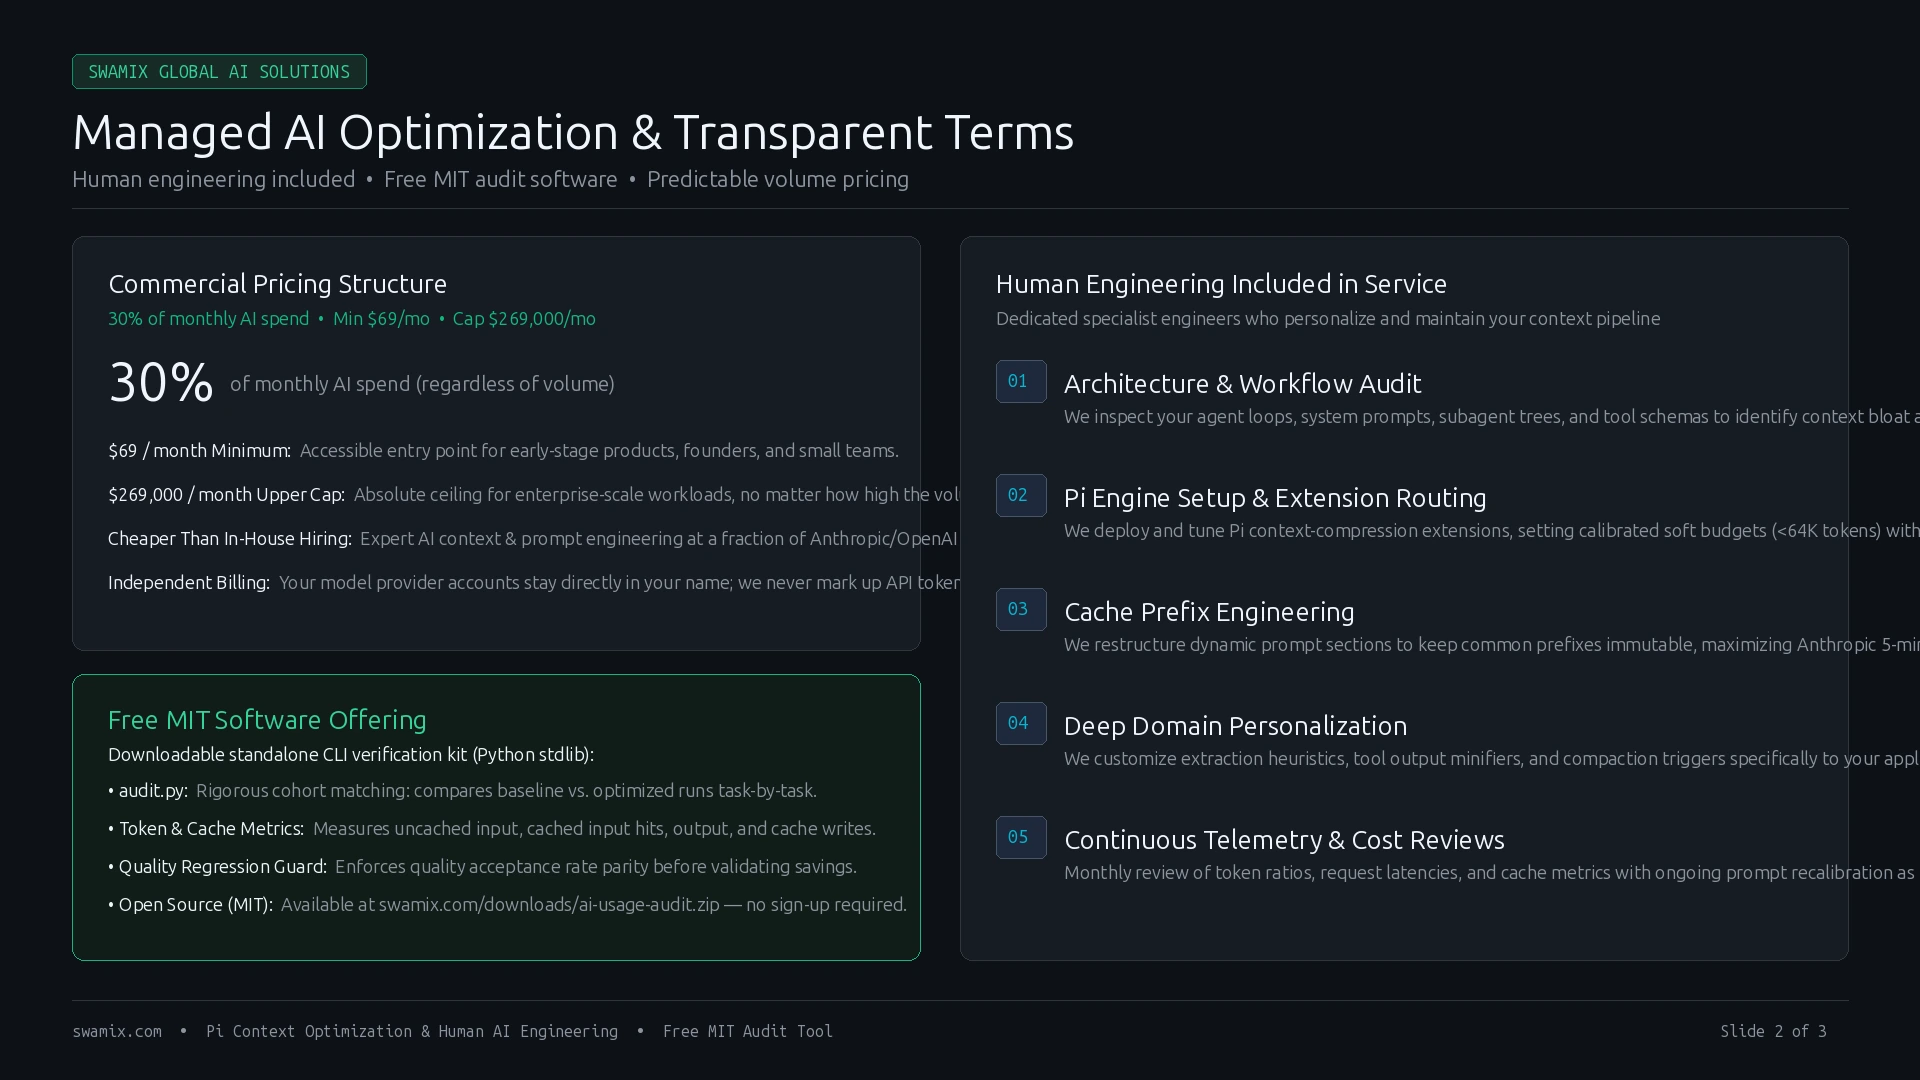Open the swamix.com/downloads/ai-usage-audit.zip link text
This screenshot has width=1920, height=1080.
pos(549,905)
